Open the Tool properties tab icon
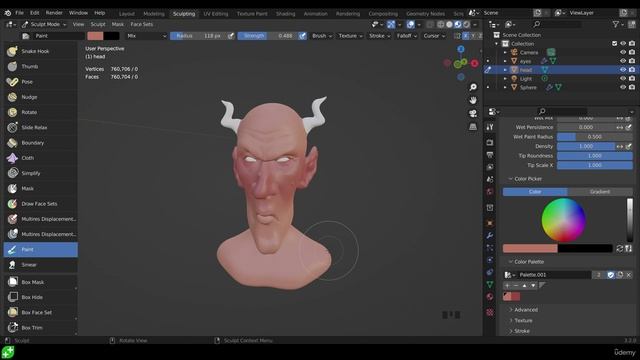The width and height of the screenshot is (640, 360). (490, 127)
